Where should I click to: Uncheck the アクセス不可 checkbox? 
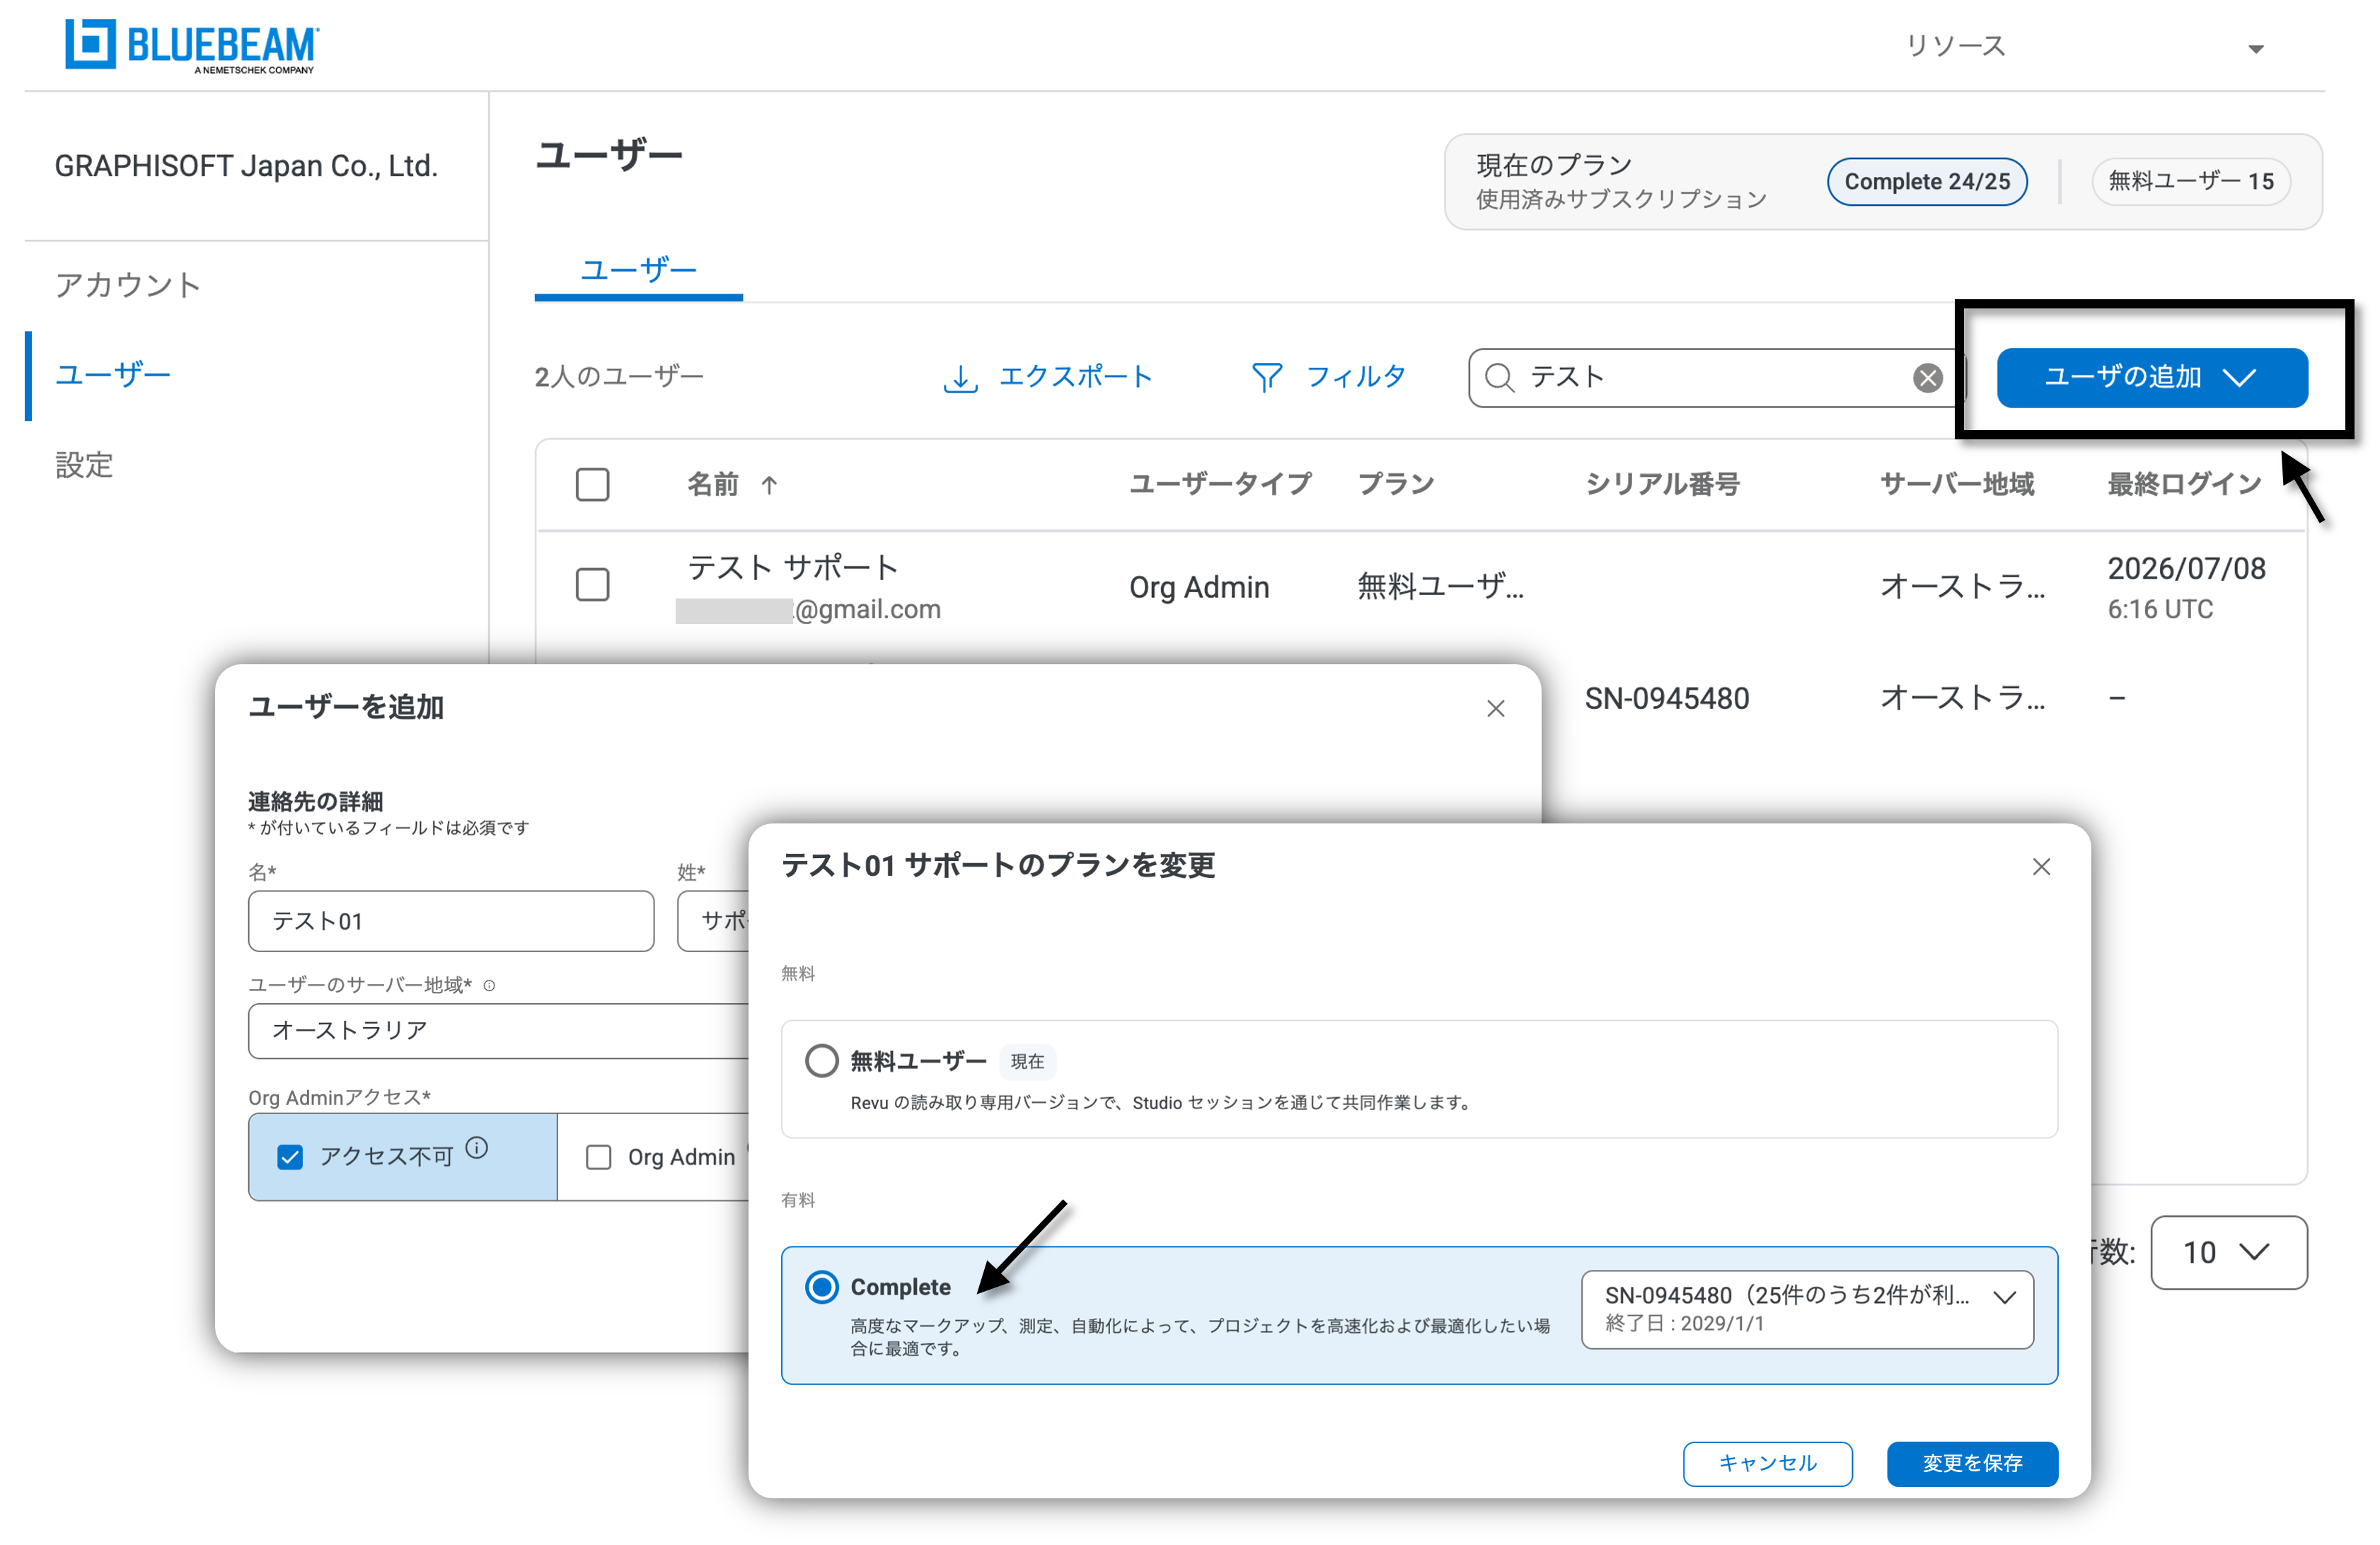[x=290, y=1157]
